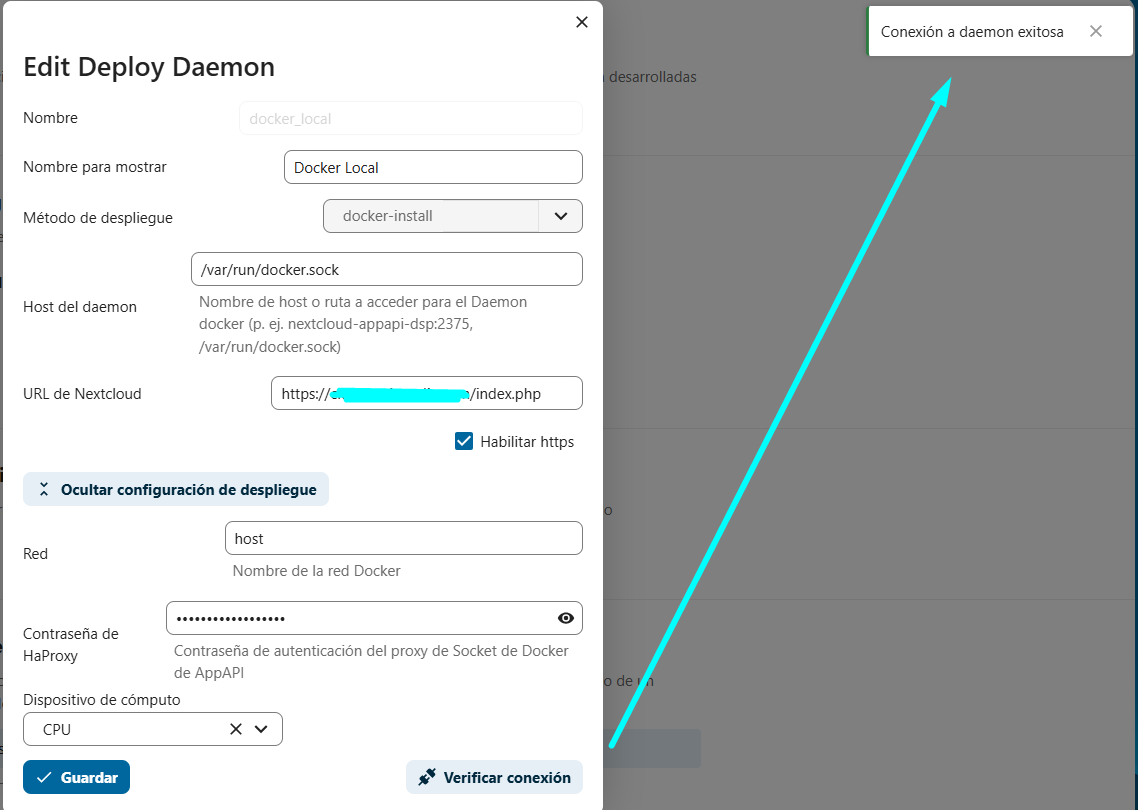The image size is (1138, 810).
Task: Select the URL de Nextcloud input box
Action: click(x=426, y=393)
